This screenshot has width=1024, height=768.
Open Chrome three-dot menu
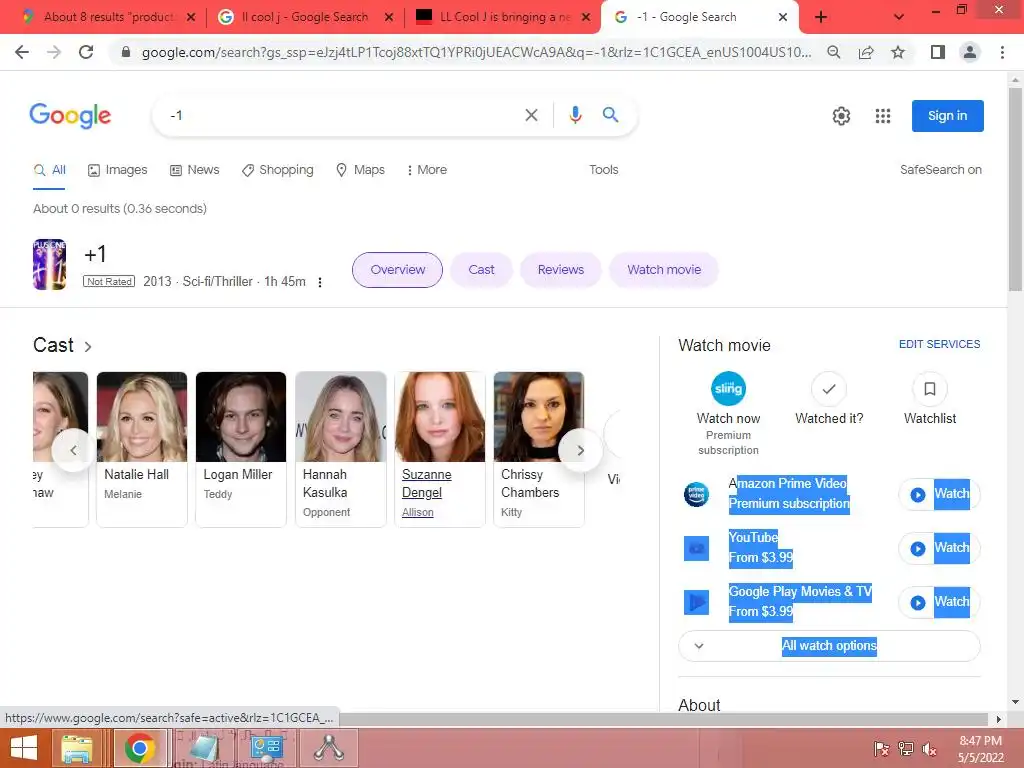1002,52
